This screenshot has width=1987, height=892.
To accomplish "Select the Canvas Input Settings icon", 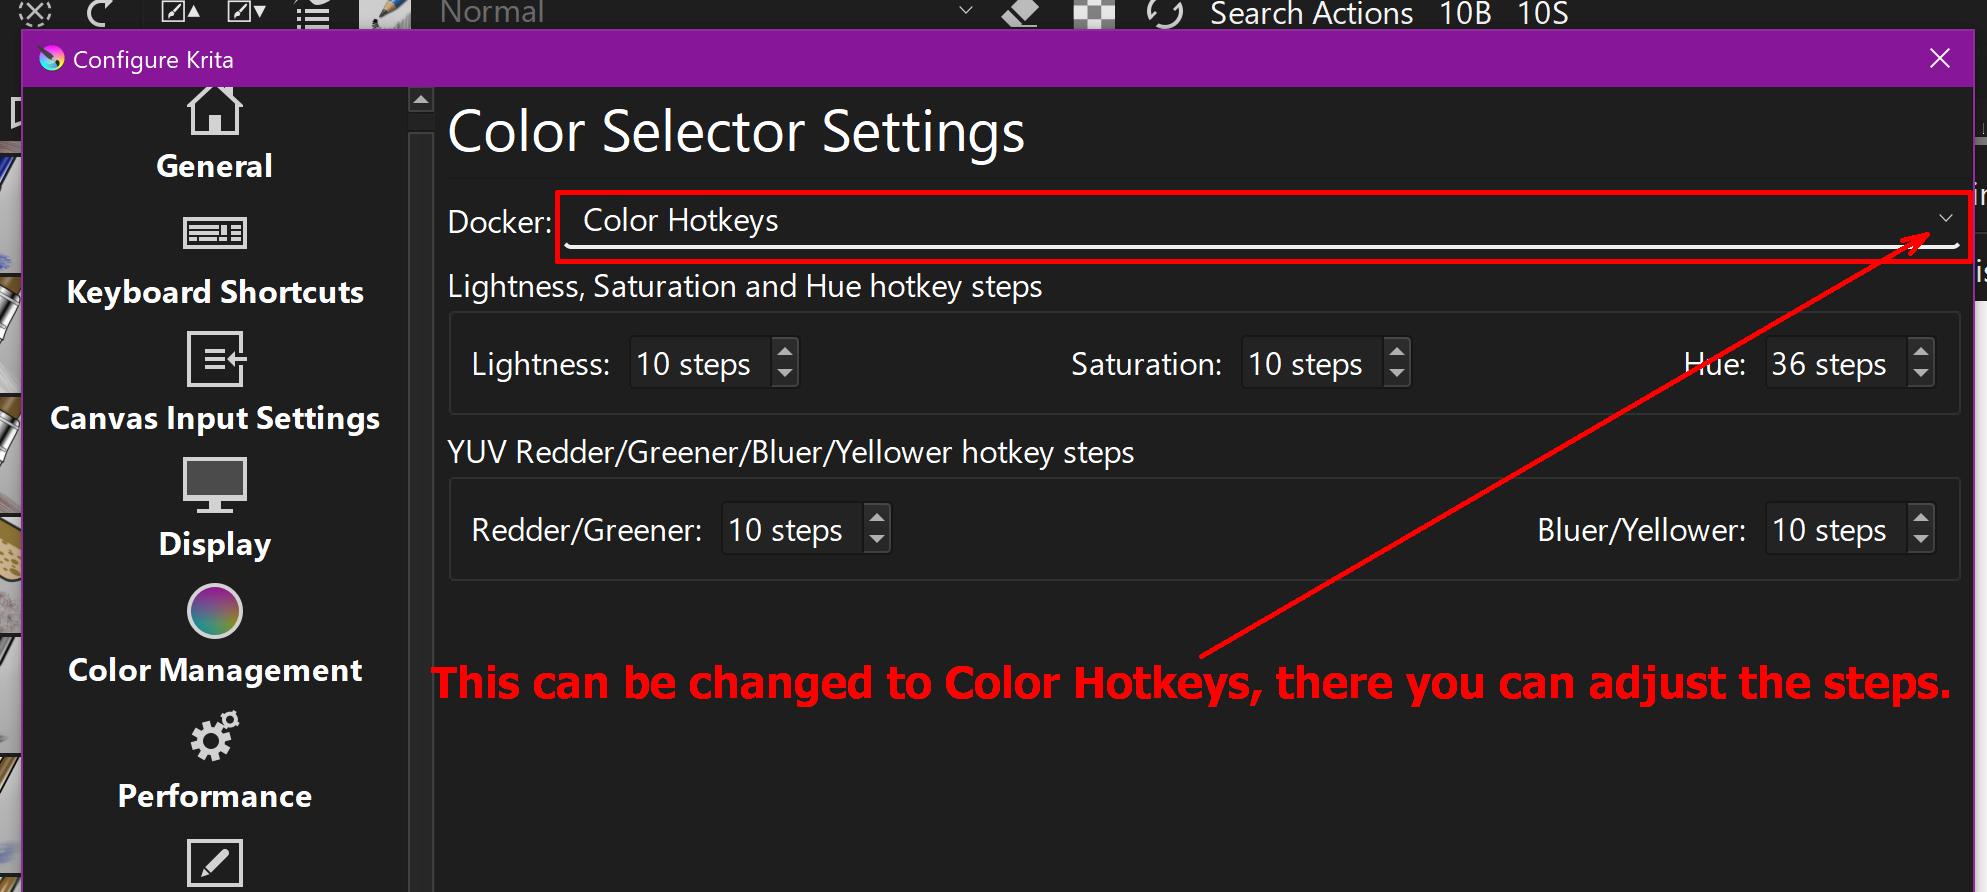I will [x=214, y=359].
